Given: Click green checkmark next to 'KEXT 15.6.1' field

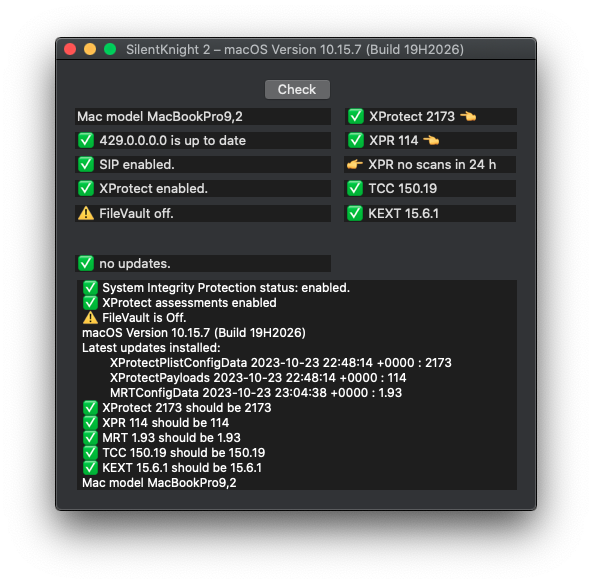Looking at the screenshot, I should point(355,214).
